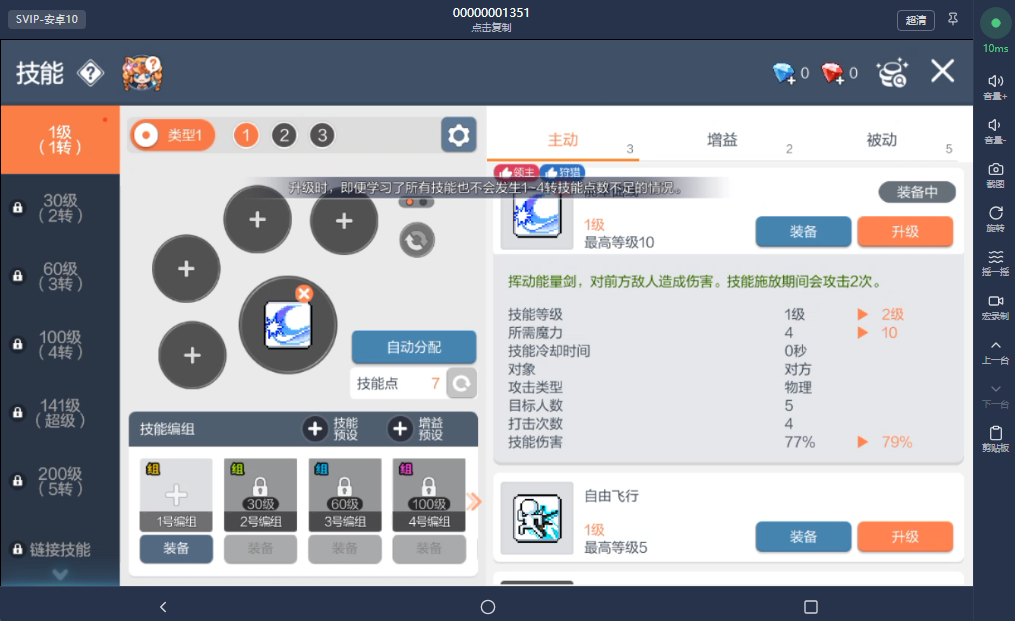Go to previous device with 上一台 arrow

point(995,352)
